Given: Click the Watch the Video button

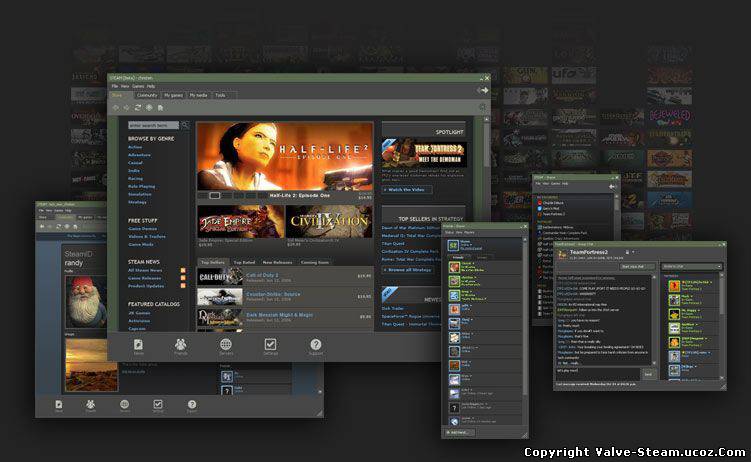Looking at the screenshot, I should pyautogui.click(x=407, y=190).
